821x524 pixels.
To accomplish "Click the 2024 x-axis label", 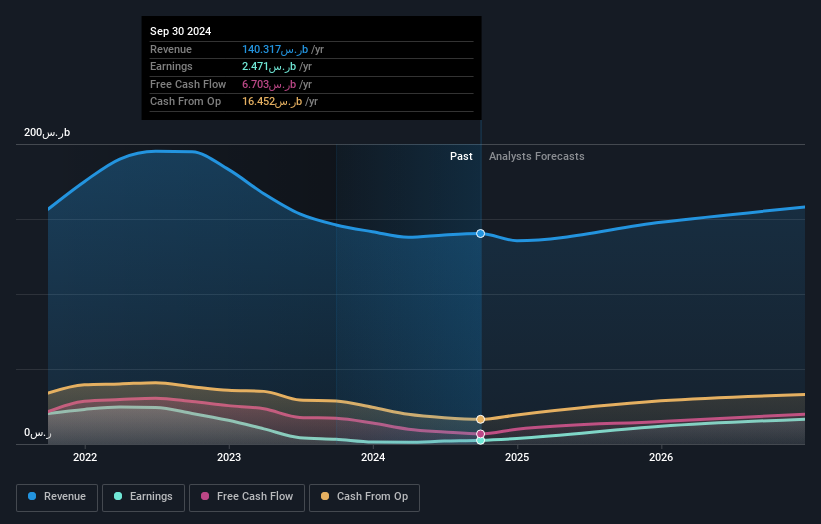I will point(373,457).
